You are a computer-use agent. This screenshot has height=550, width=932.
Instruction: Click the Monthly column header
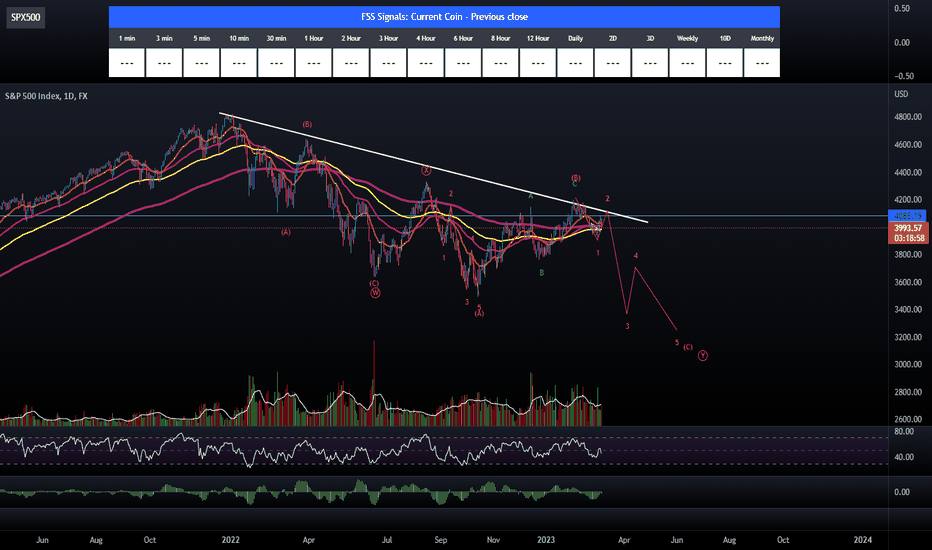coord(762,38)
